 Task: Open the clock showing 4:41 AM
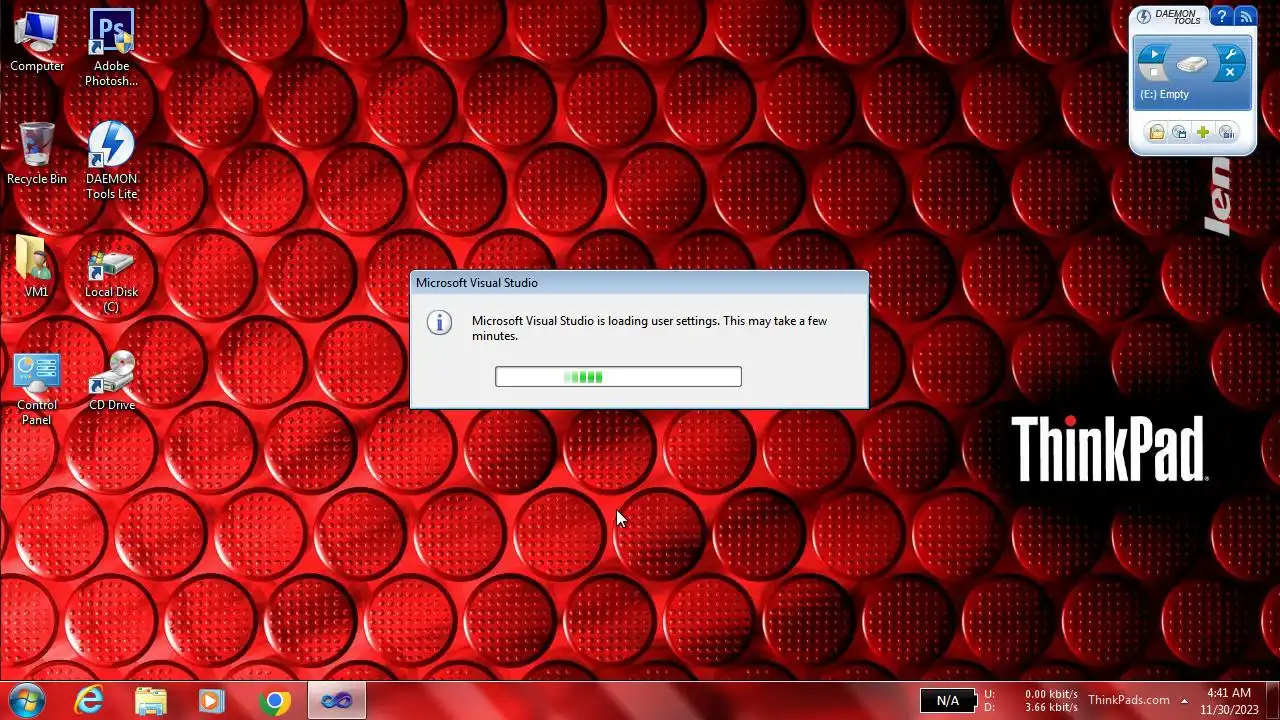click(x=1229, y=701)
